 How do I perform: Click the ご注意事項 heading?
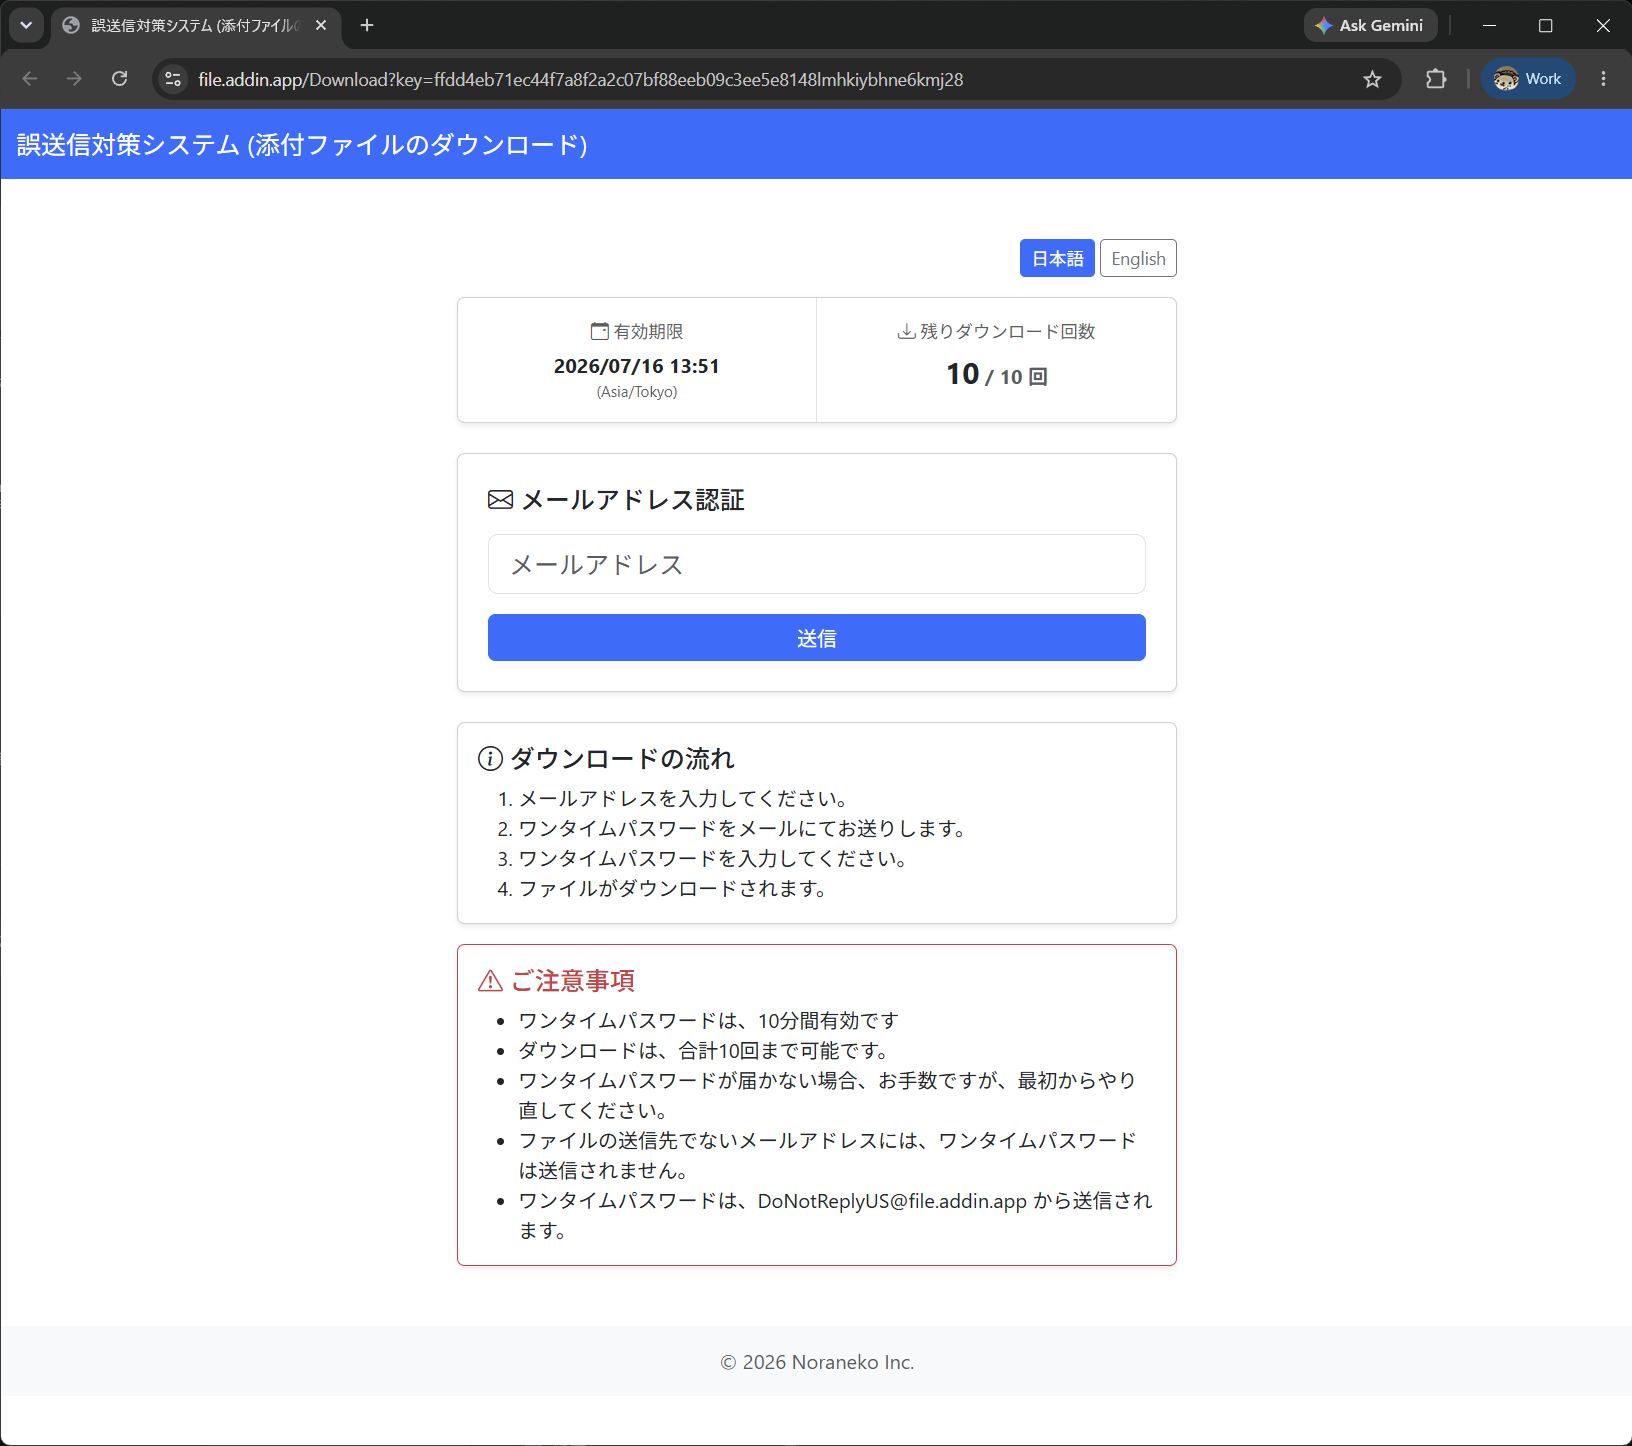[573, 981]
